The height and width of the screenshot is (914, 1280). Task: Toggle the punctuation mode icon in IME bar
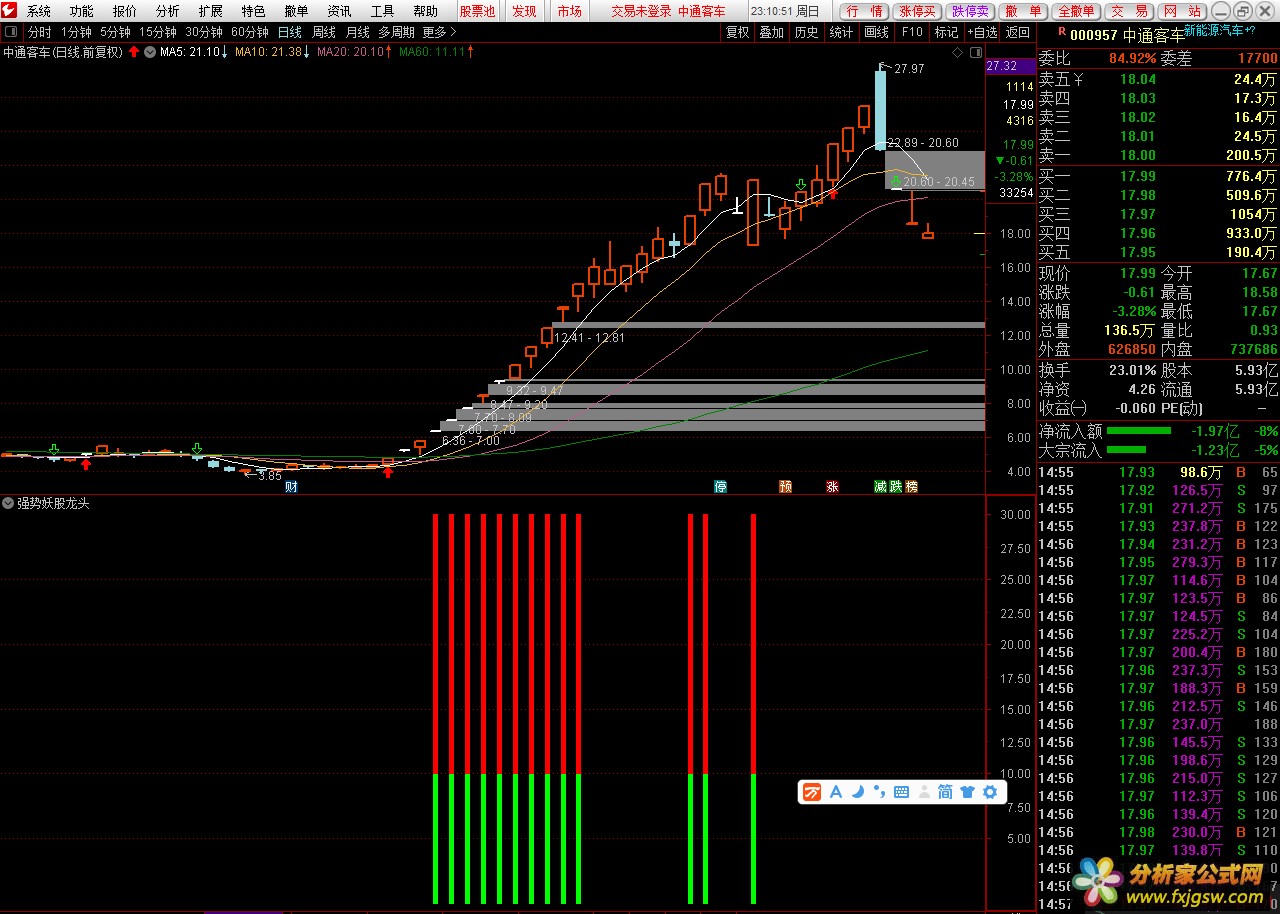click(879, 792)
